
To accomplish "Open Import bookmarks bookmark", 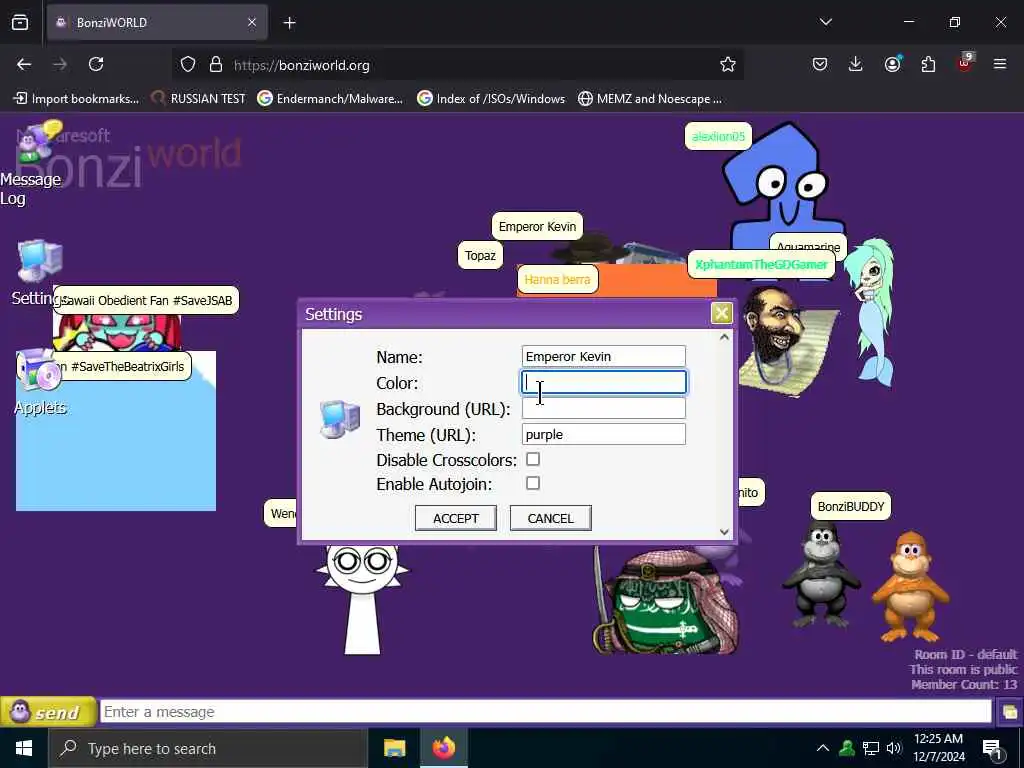I will coord(76,99).
